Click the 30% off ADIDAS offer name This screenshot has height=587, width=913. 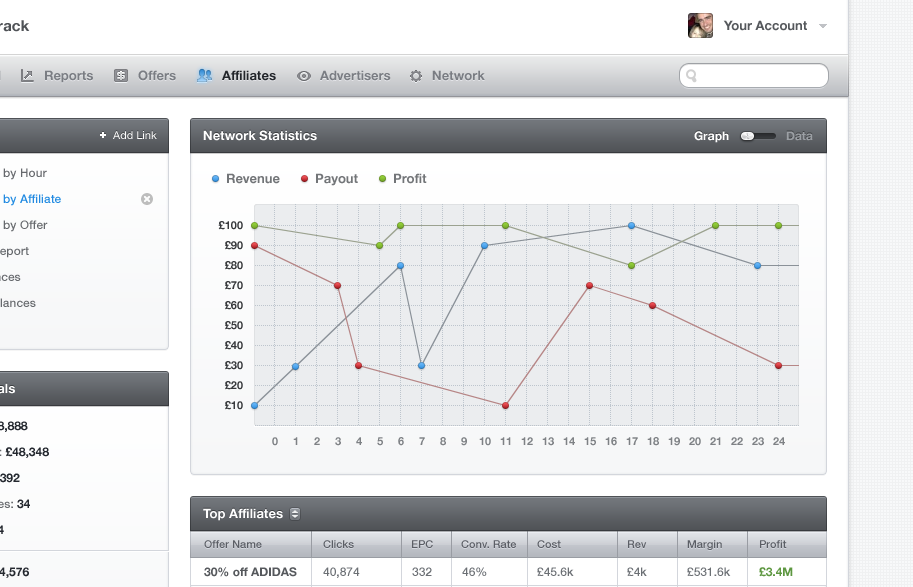point(250,572)
